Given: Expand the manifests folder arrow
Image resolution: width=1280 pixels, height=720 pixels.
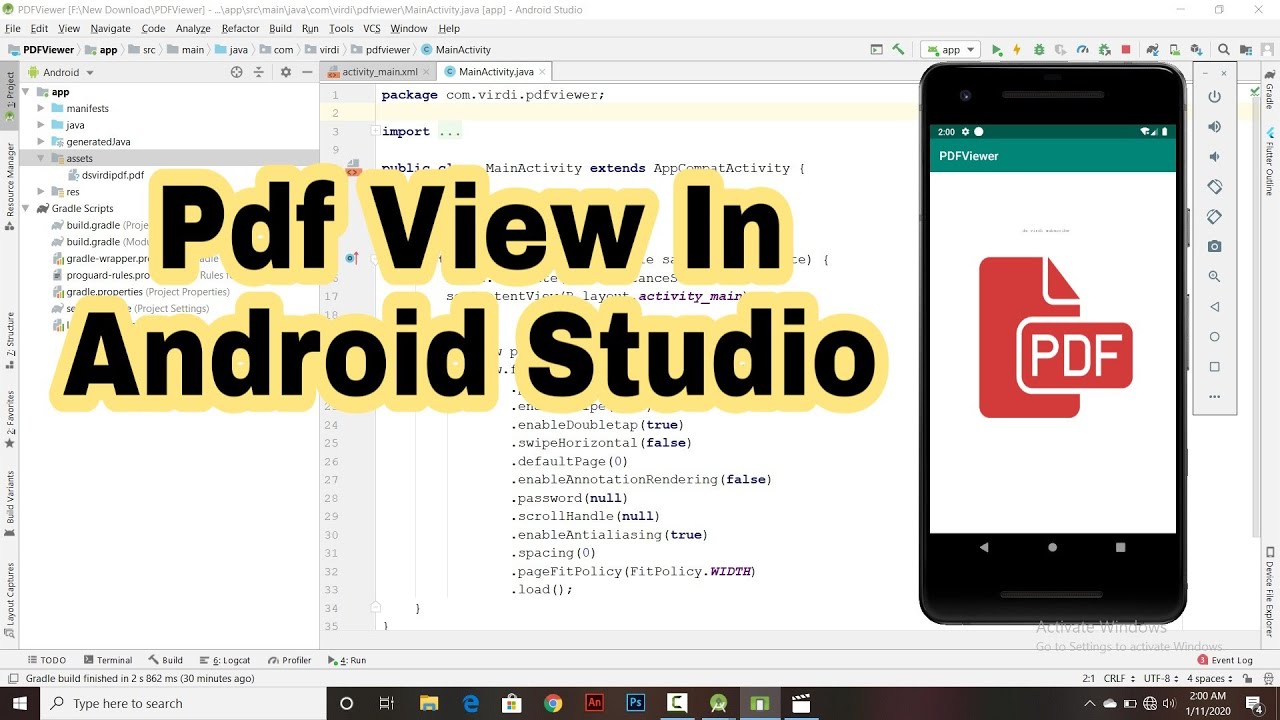Looking at the screenshot, I should [41, 108].
